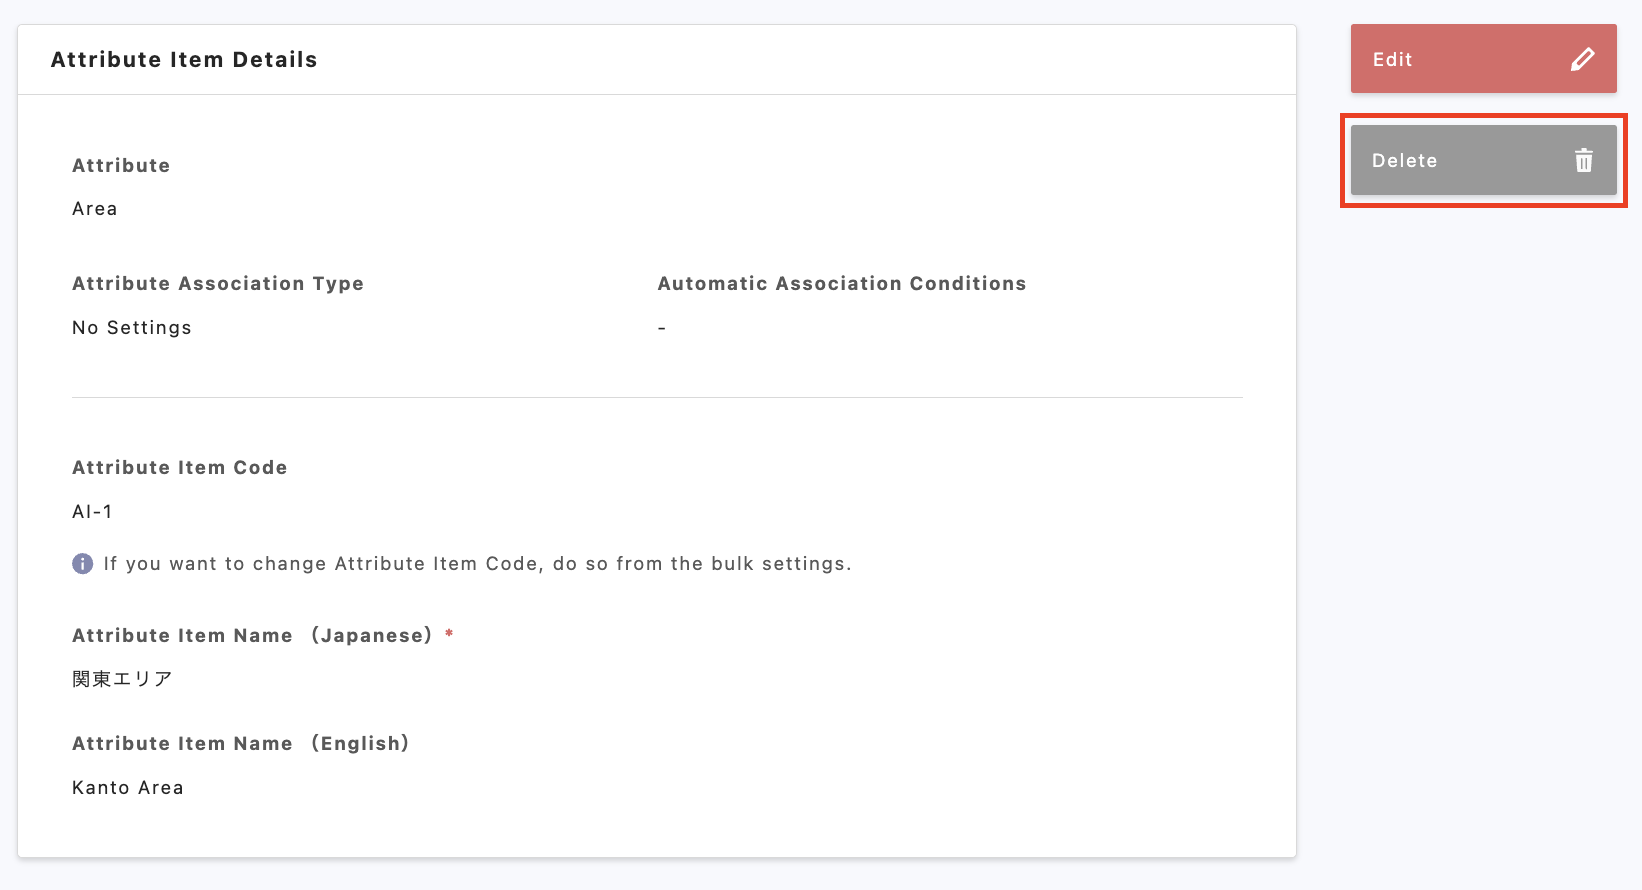Image resolution: width=1642 pixels, height=890 pixels.
Task: Click the bulk settings hint text
Action: click(x=477, y=564)
